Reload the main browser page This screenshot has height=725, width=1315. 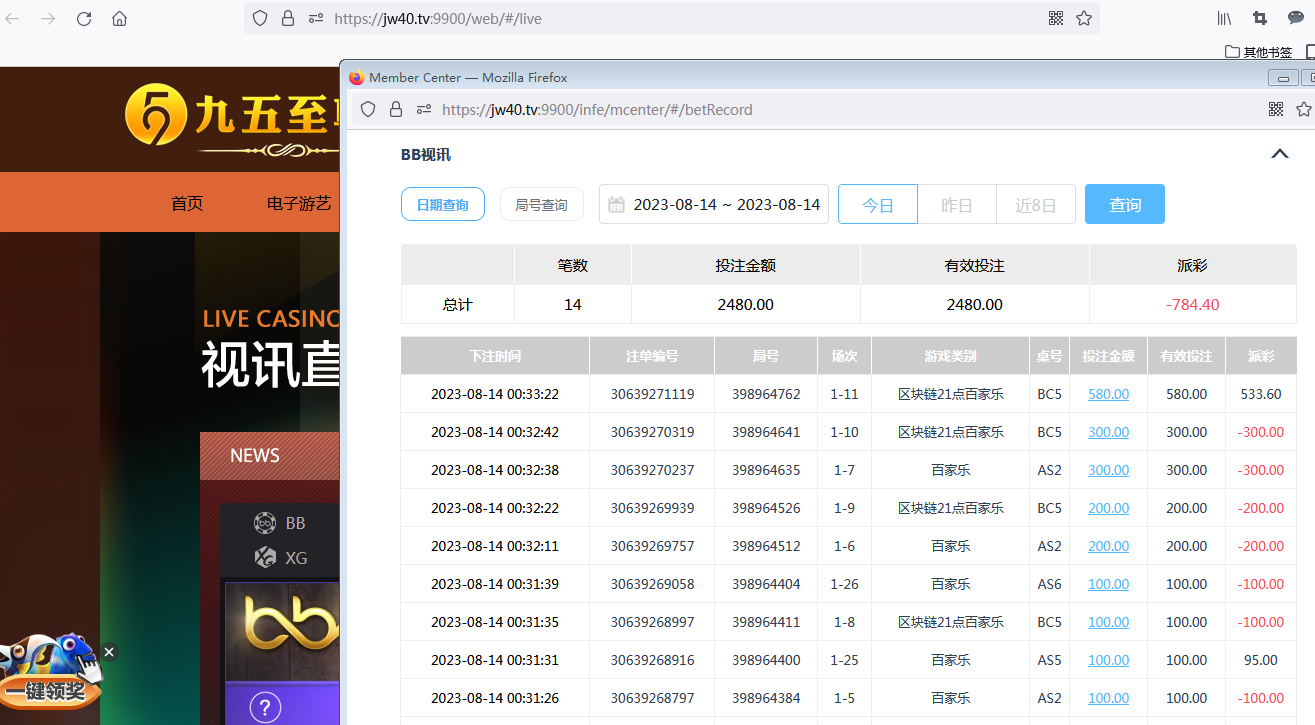(84, 18)
